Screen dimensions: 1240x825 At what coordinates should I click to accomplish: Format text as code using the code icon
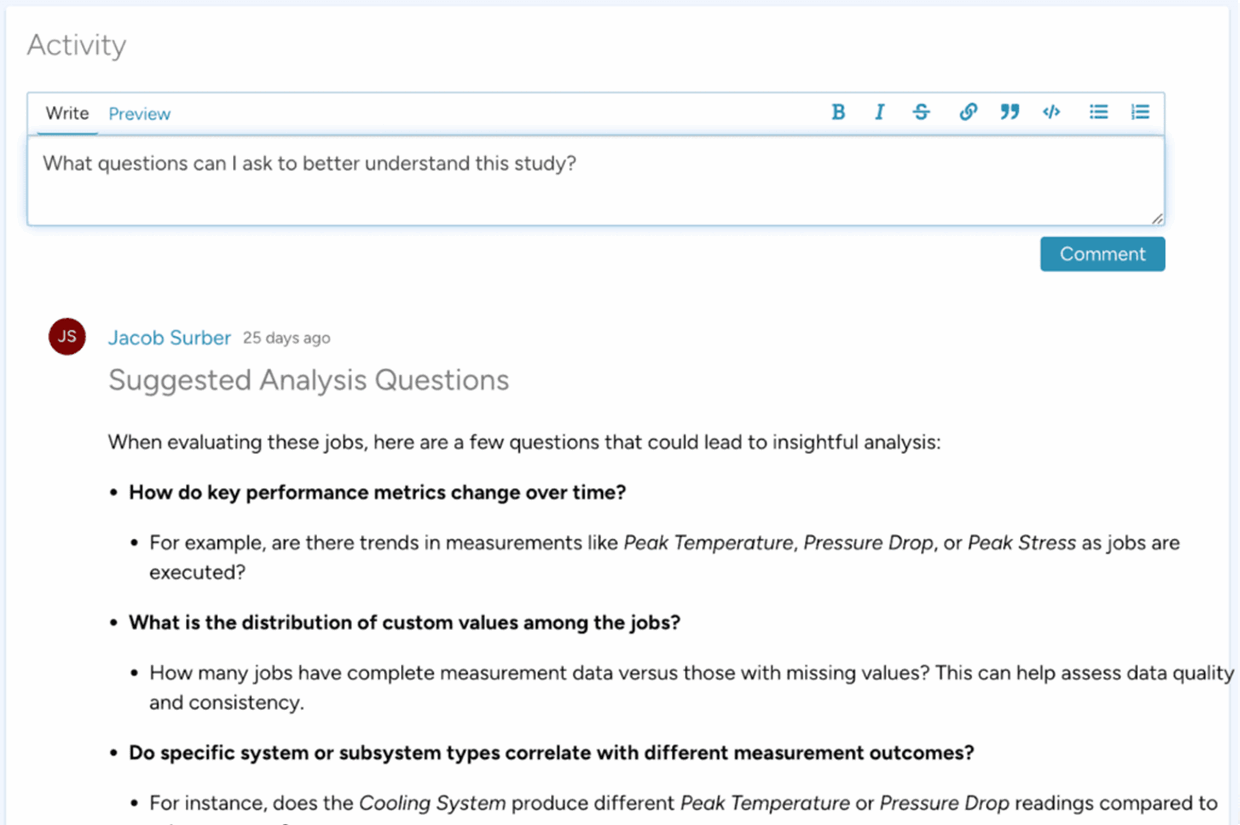click(1051, 112)
